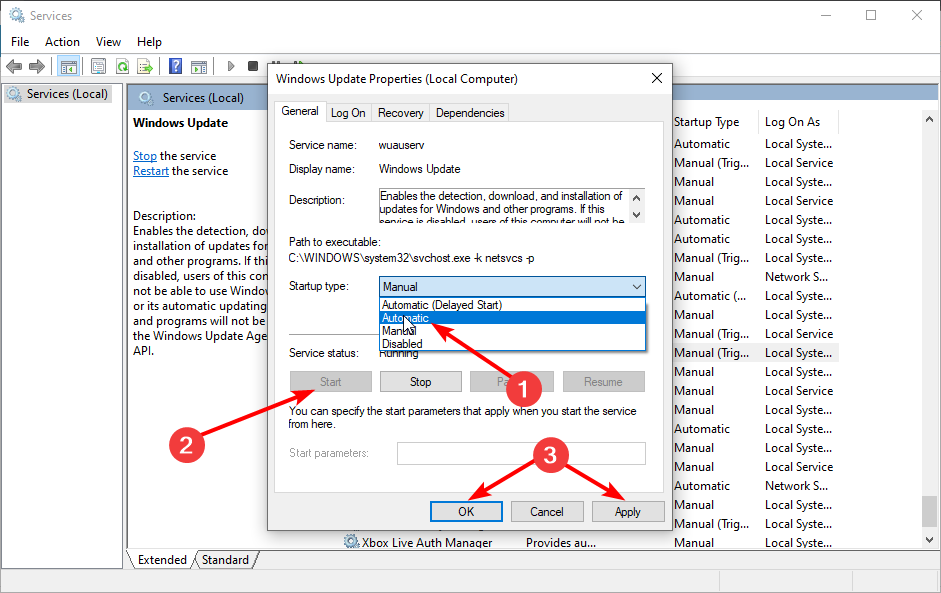The image size is (941, 593).
Task: Choose Manual in the startup type list
Action: (513, 331)
